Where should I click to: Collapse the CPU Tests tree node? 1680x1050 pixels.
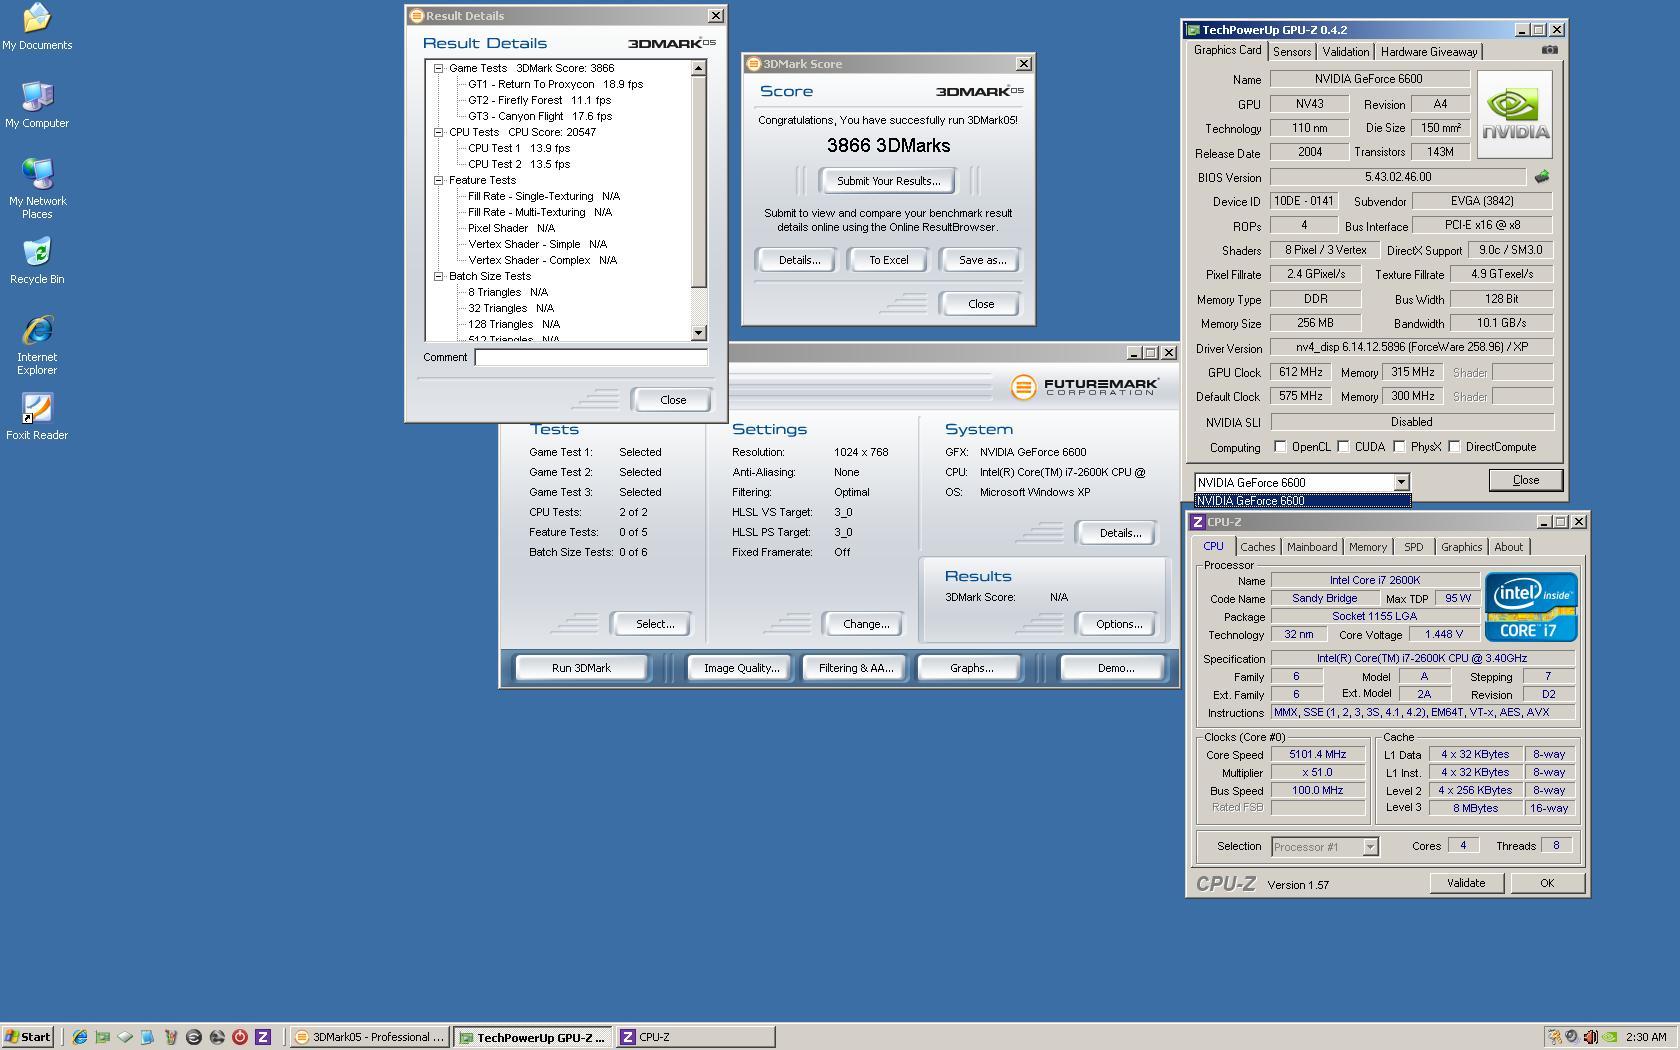[x=438, y=132]
